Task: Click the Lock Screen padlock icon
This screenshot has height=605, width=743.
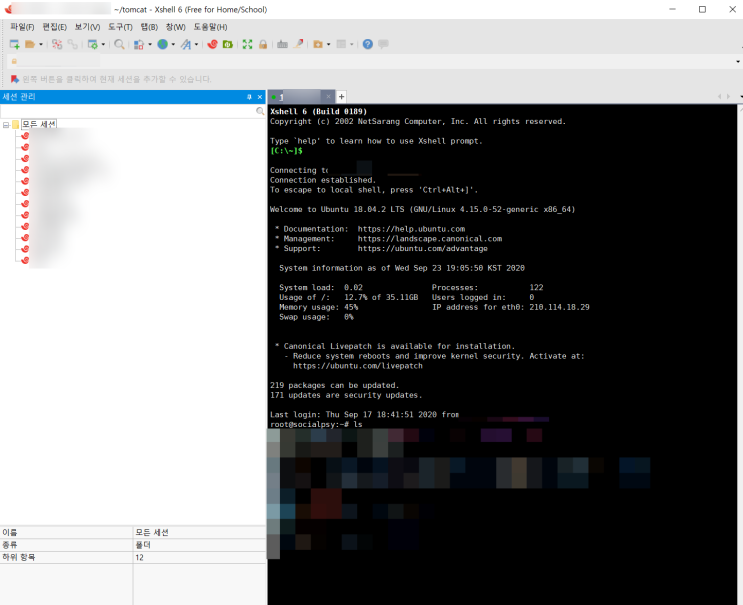Action: click(x=263, y=44)
